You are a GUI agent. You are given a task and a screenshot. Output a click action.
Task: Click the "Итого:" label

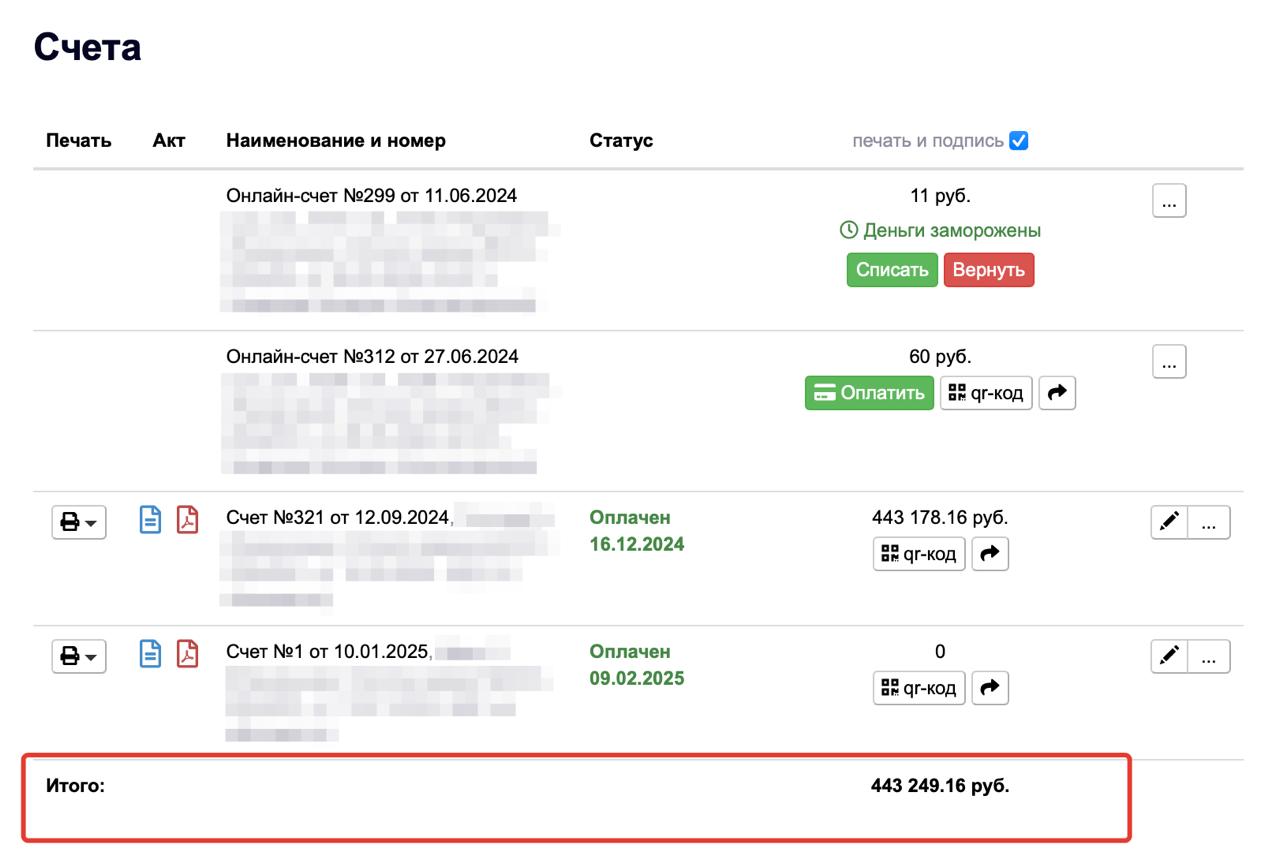[76, 786]
